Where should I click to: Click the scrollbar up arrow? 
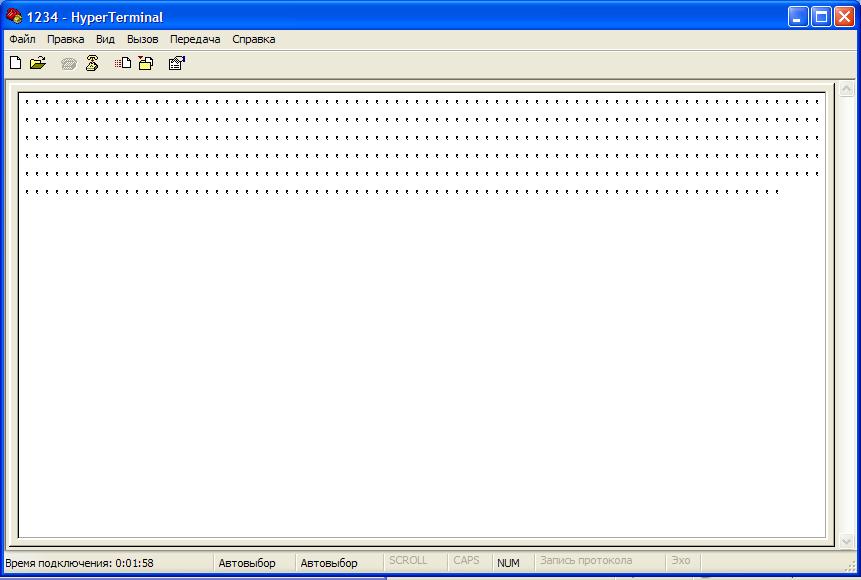pos(847,90)
